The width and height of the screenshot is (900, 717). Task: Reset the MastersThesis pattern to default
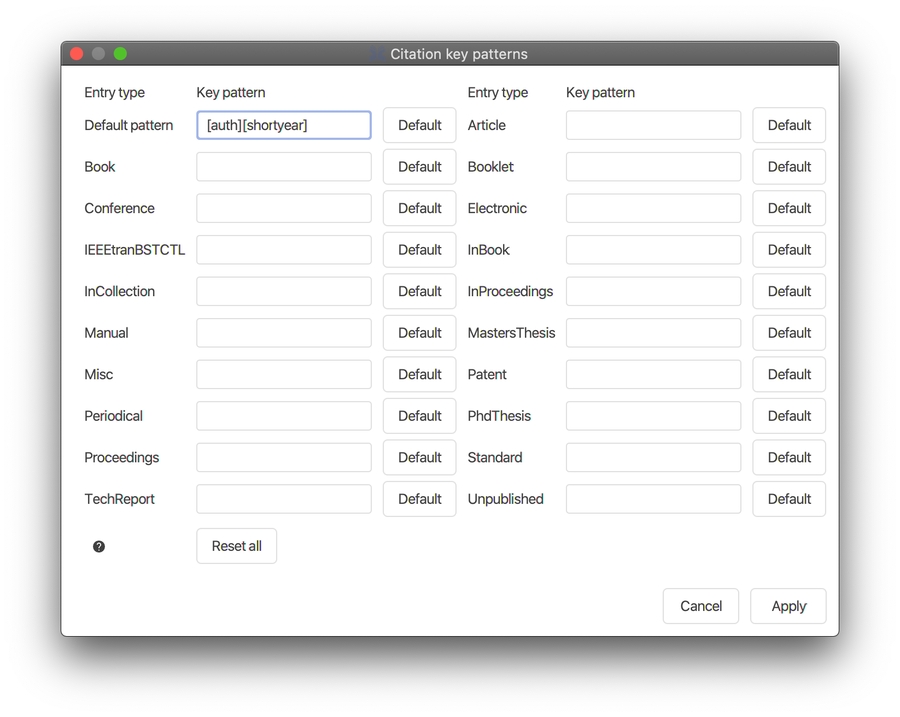pos(788,333)
